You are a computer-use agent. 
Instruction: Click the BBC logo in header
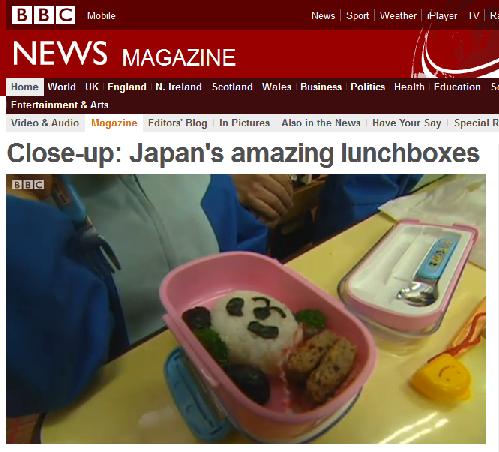coord(43,15)
